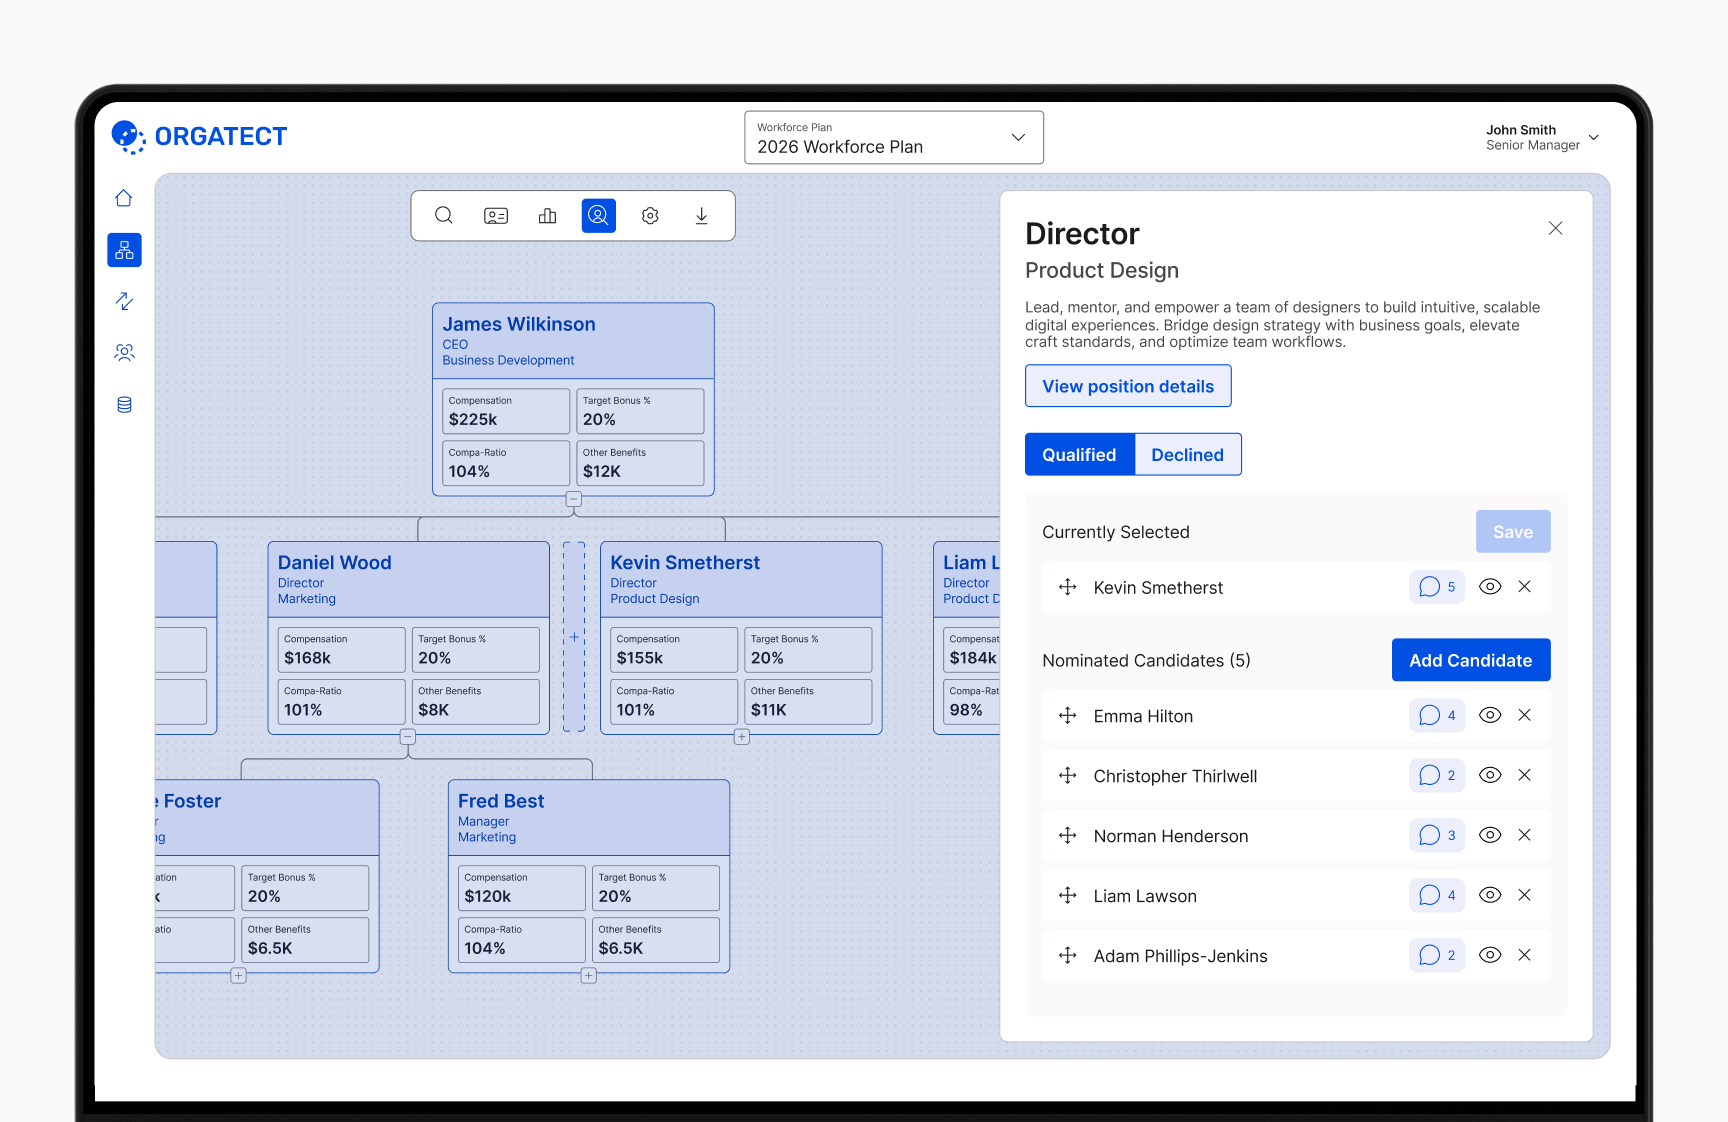Click Kevin Smetherst's Compensation $155k field
The width and height of the screenshot is (1728, 1122).
pyautogui.click(x=674, y=650)
